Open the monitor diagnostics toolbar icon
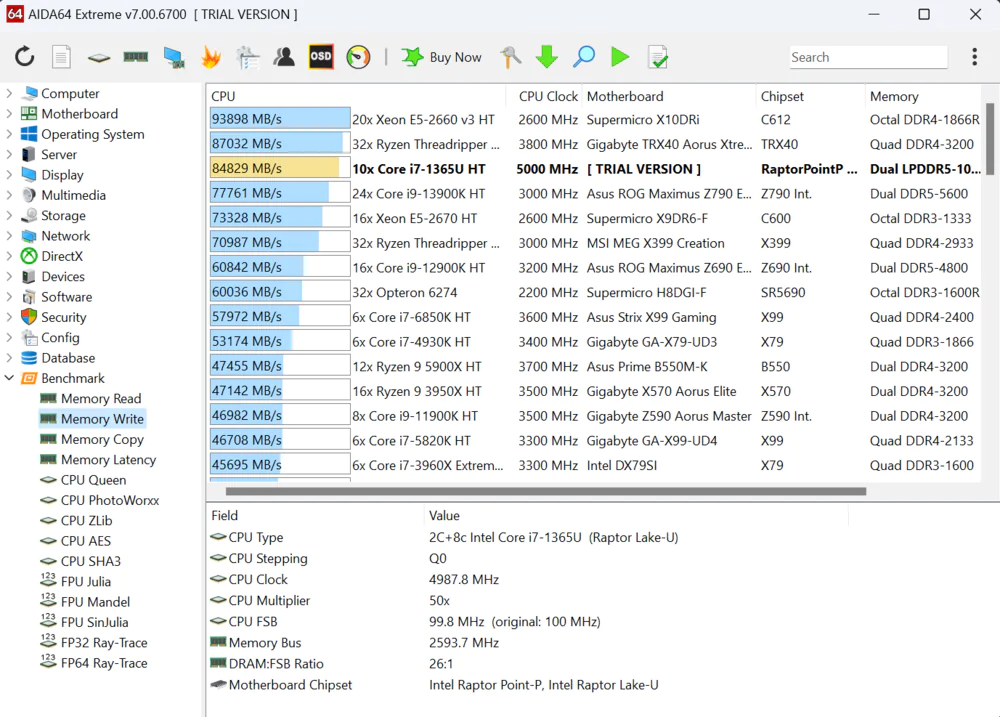This screenshot has width=1000, height=717. (x=173, y=57)
